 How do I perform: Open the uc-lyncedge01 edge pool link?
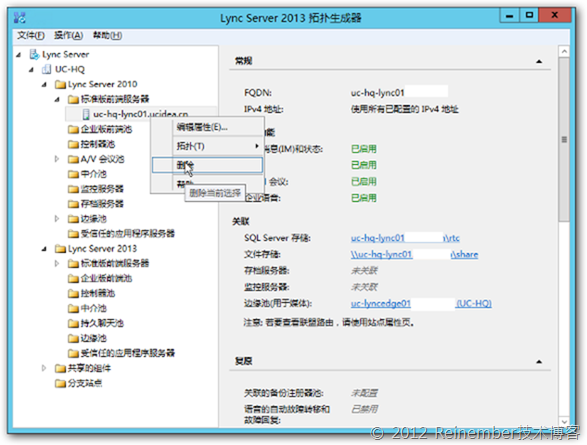pos(381,304)
